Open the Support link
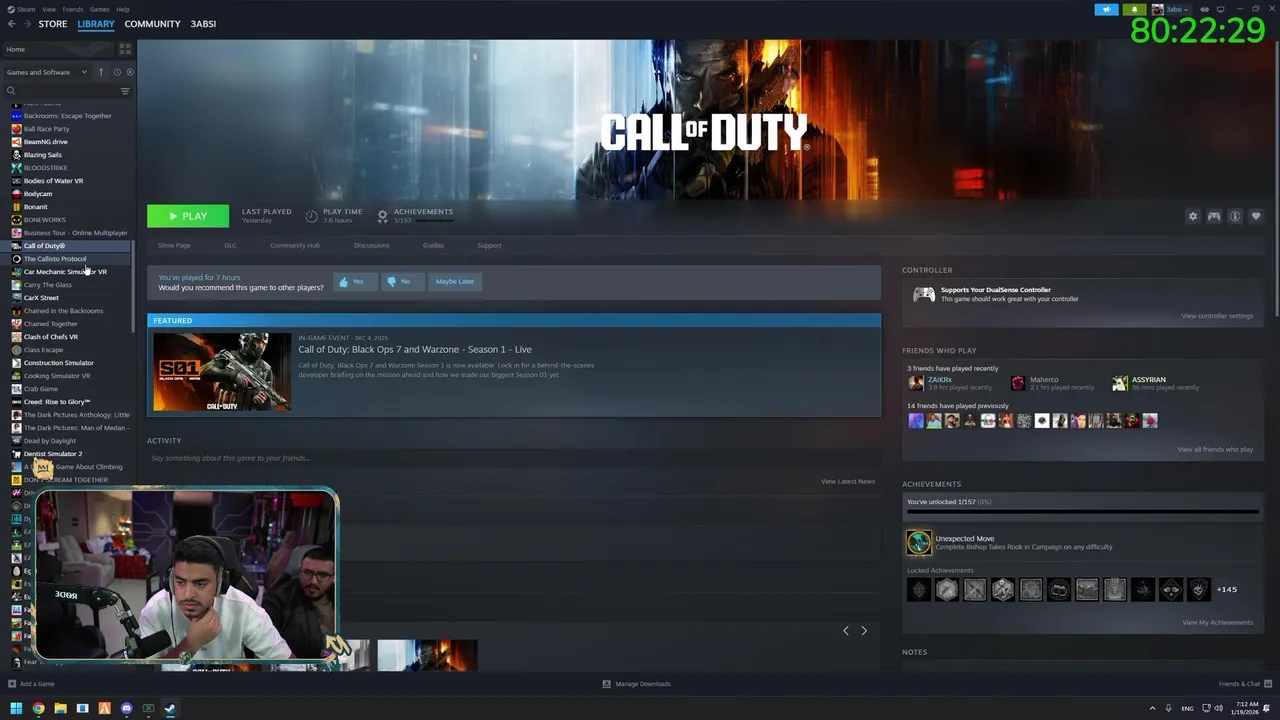The height and width of the screenshot is (720, 1280). click(x=489, y=245)
